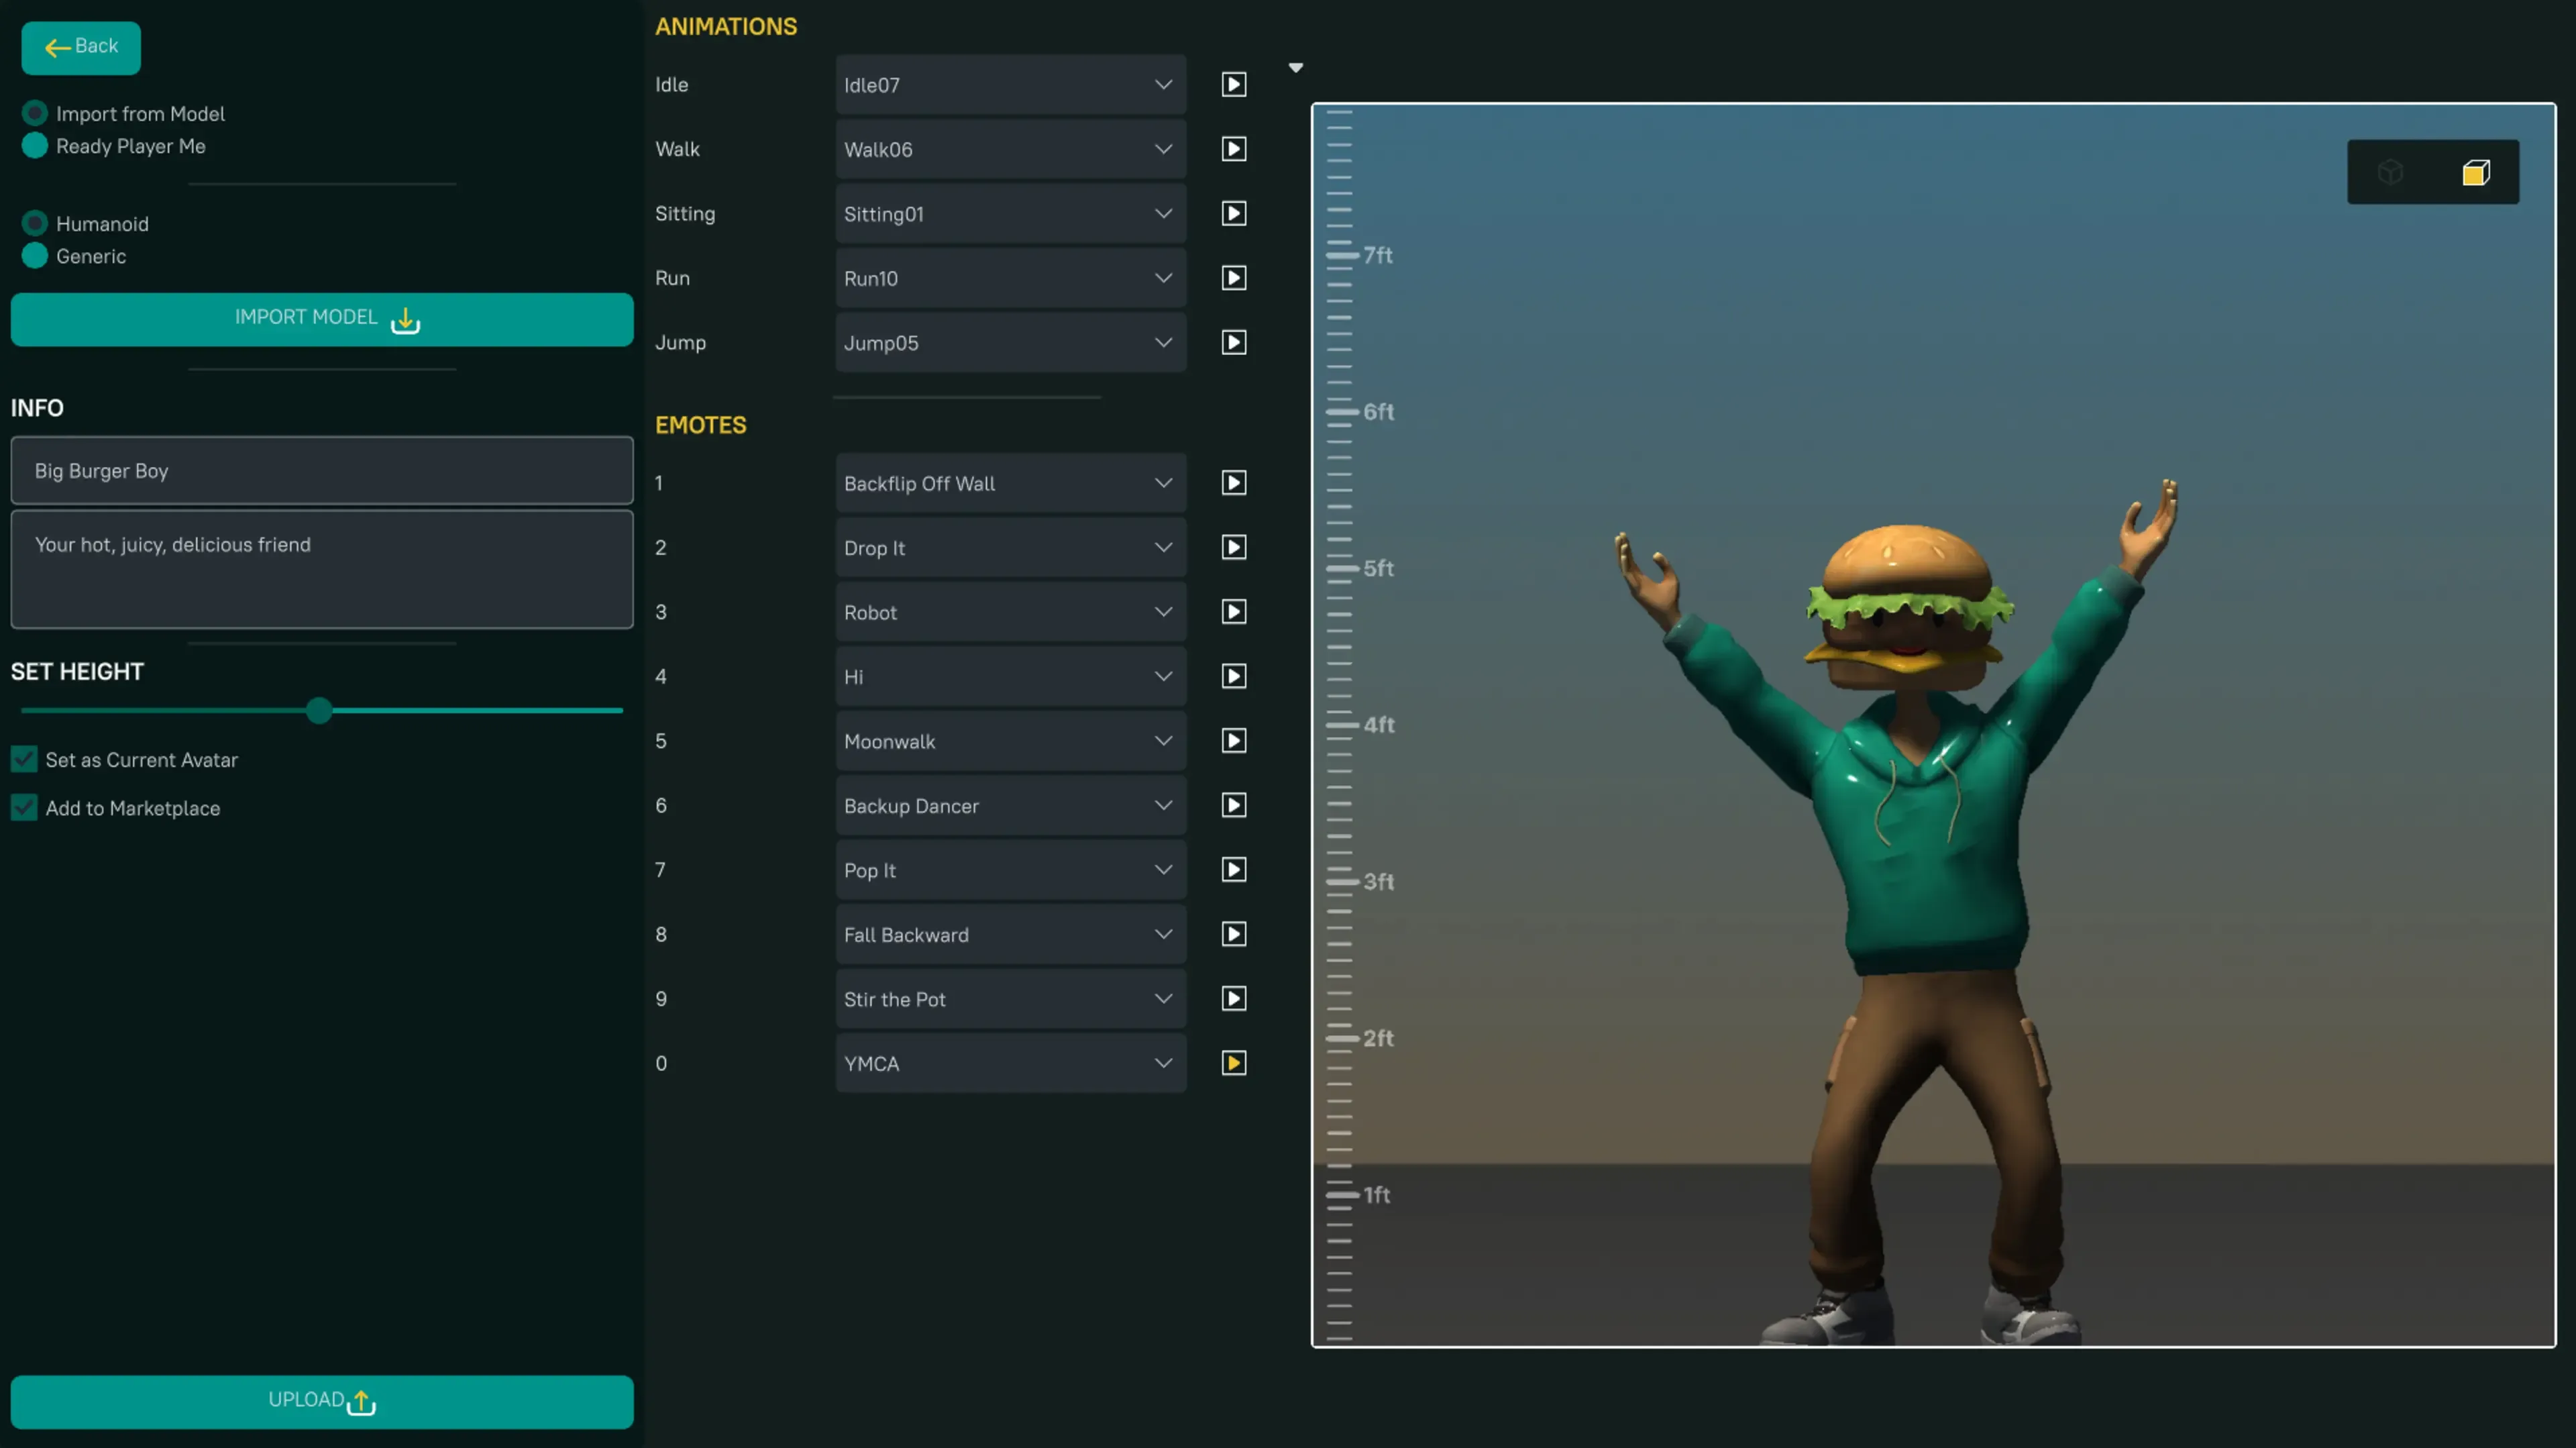Click the Set Height slider handle
This screenshot has height=1448, width=2576.
pos(319,710)
